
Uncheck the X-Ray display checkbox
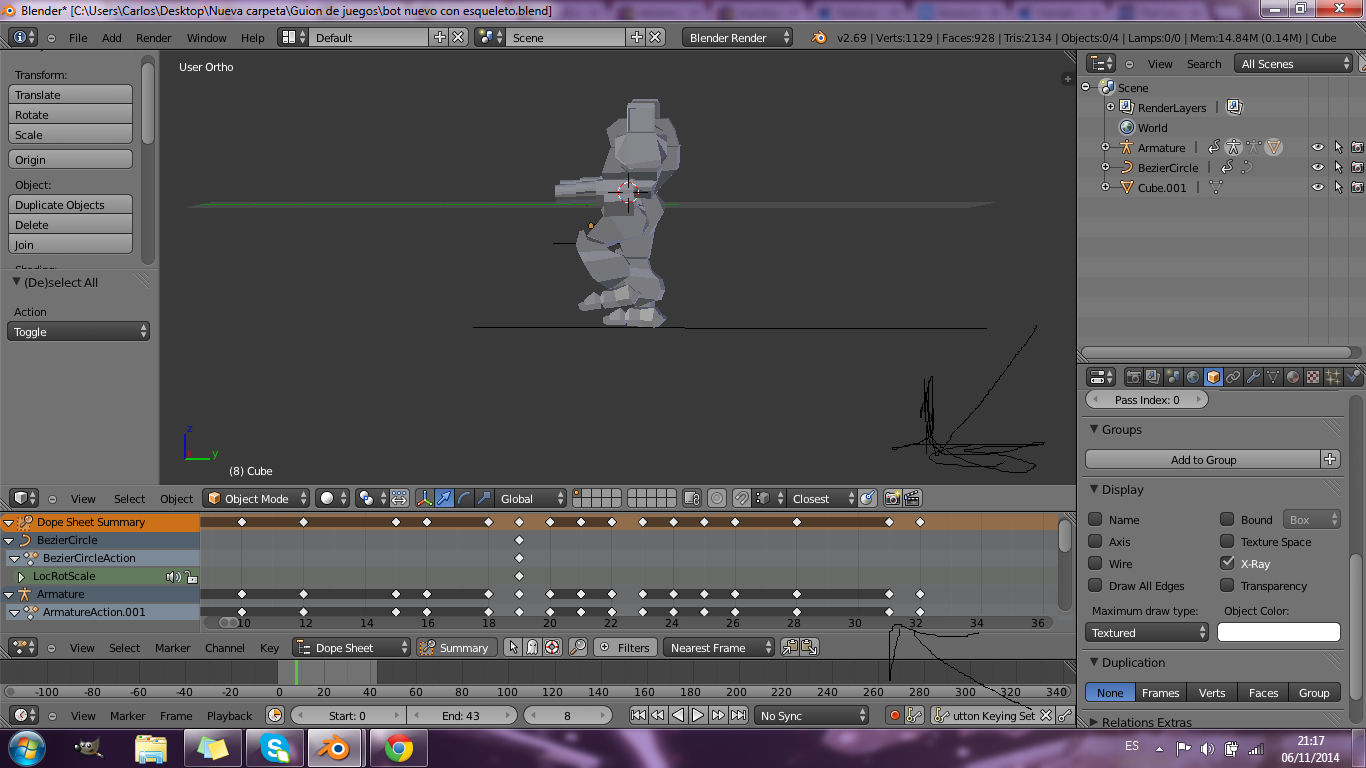click(1227, 564)
